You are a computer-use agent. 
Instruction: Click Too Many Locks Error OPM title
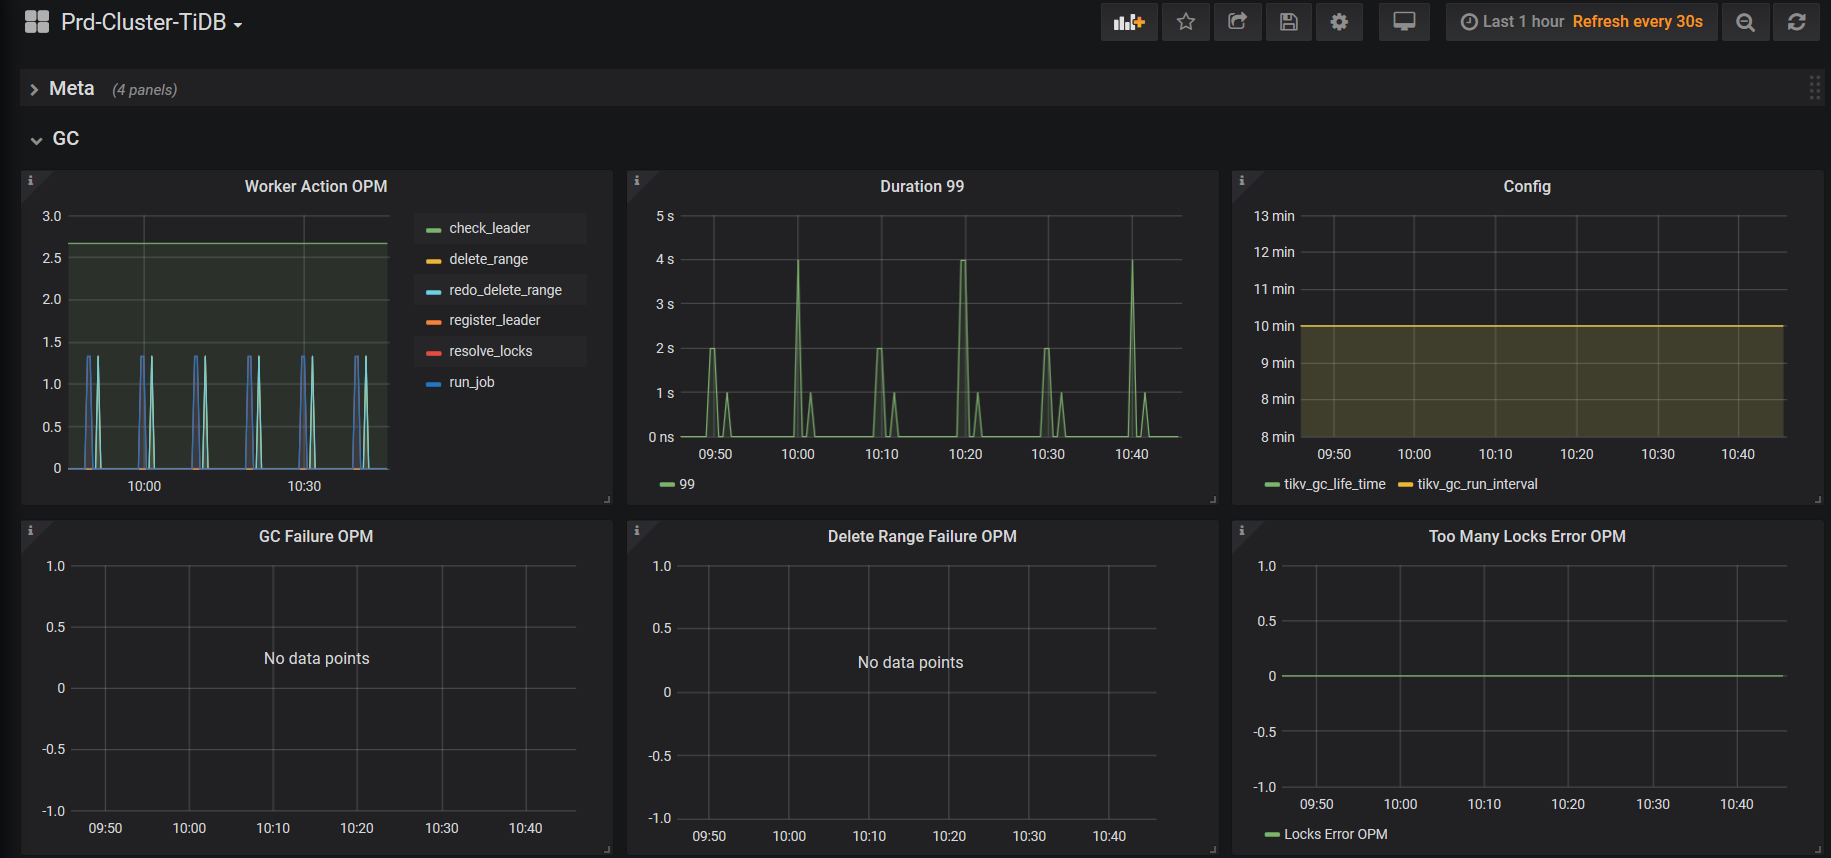pyautogui.click(x=1526, y=536)
